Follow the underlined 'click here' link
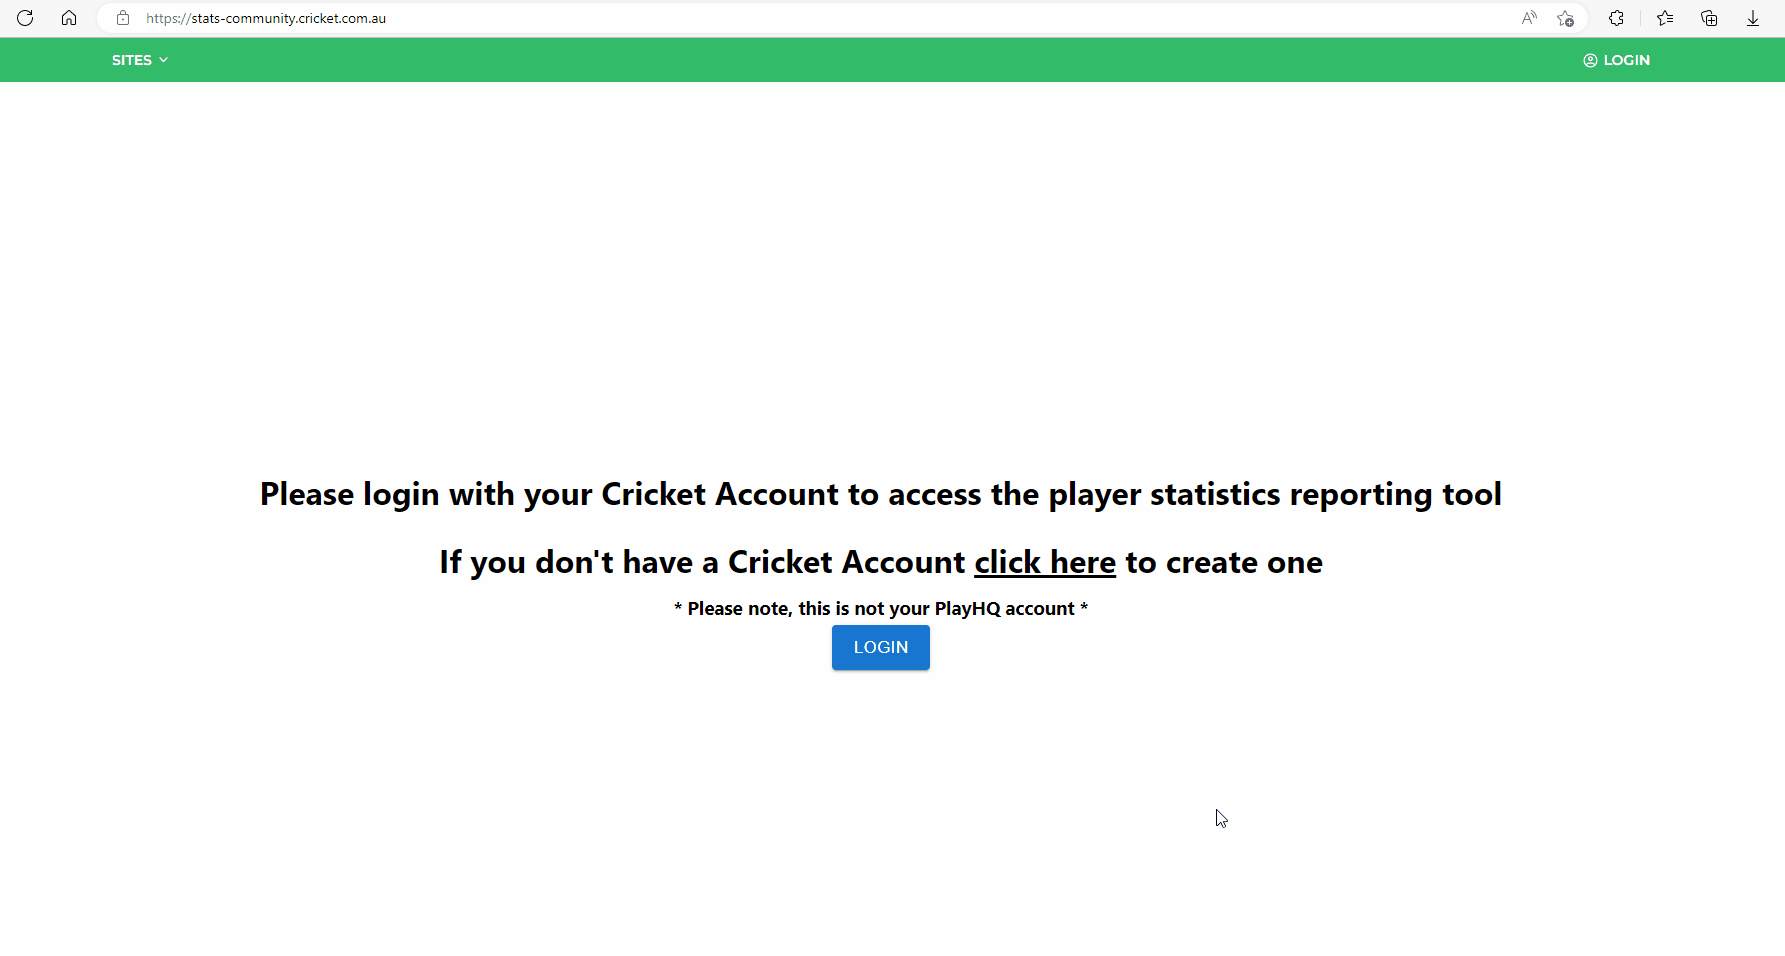The image size is (1785, 956). click(1044, 562)
